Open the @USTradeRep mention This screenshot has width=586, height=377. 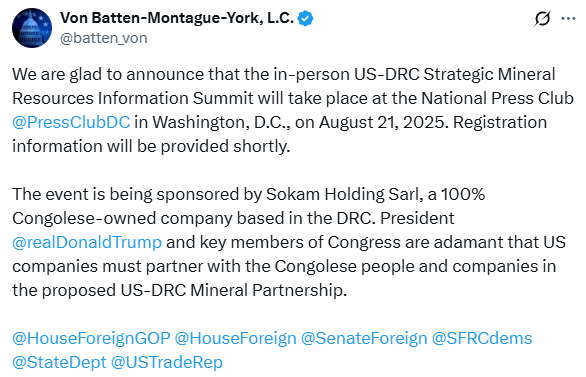point(167,362)
